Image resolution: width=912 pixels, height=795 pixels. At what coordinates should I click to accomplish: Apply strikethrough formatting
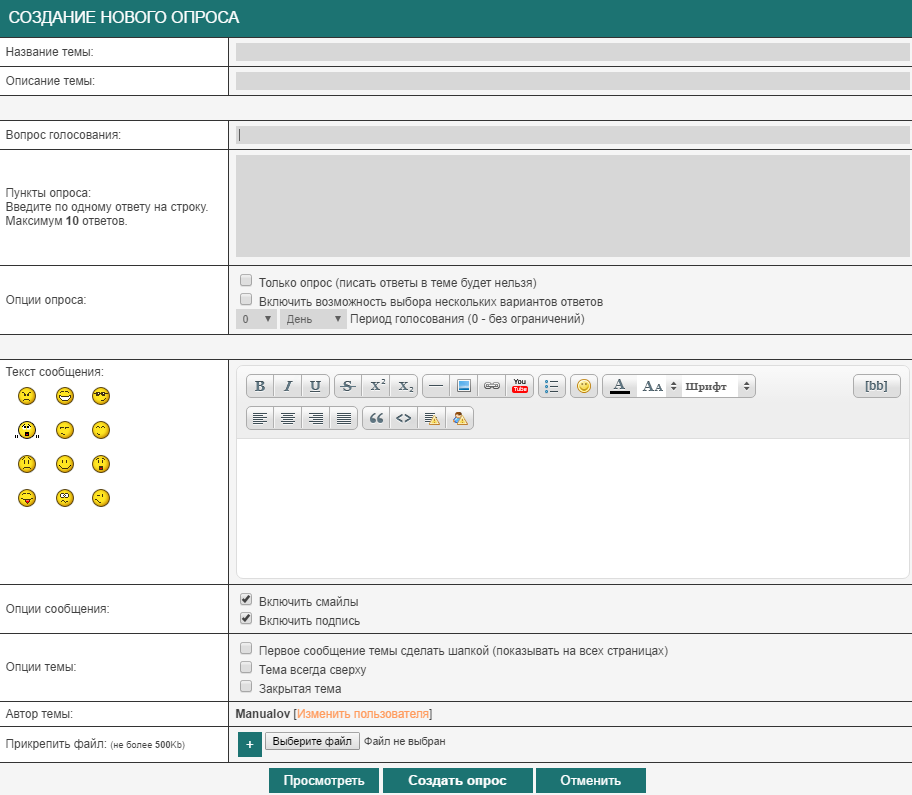[348, 386]
